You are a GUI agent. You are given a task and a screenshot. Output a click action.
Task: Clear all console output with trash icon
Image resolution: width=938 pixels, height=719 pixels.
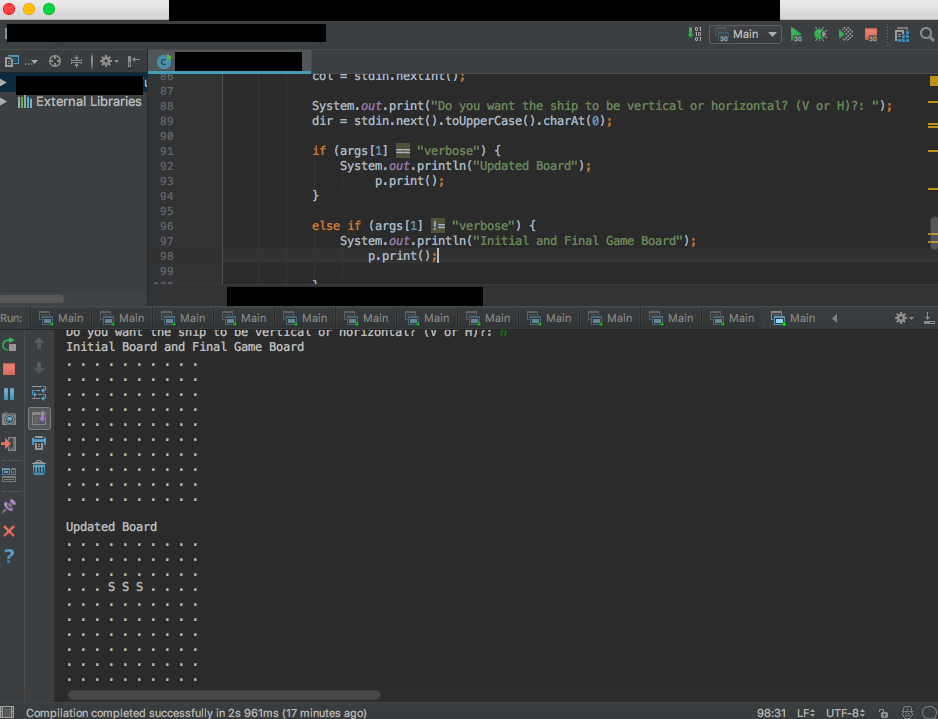coord(38,467)
